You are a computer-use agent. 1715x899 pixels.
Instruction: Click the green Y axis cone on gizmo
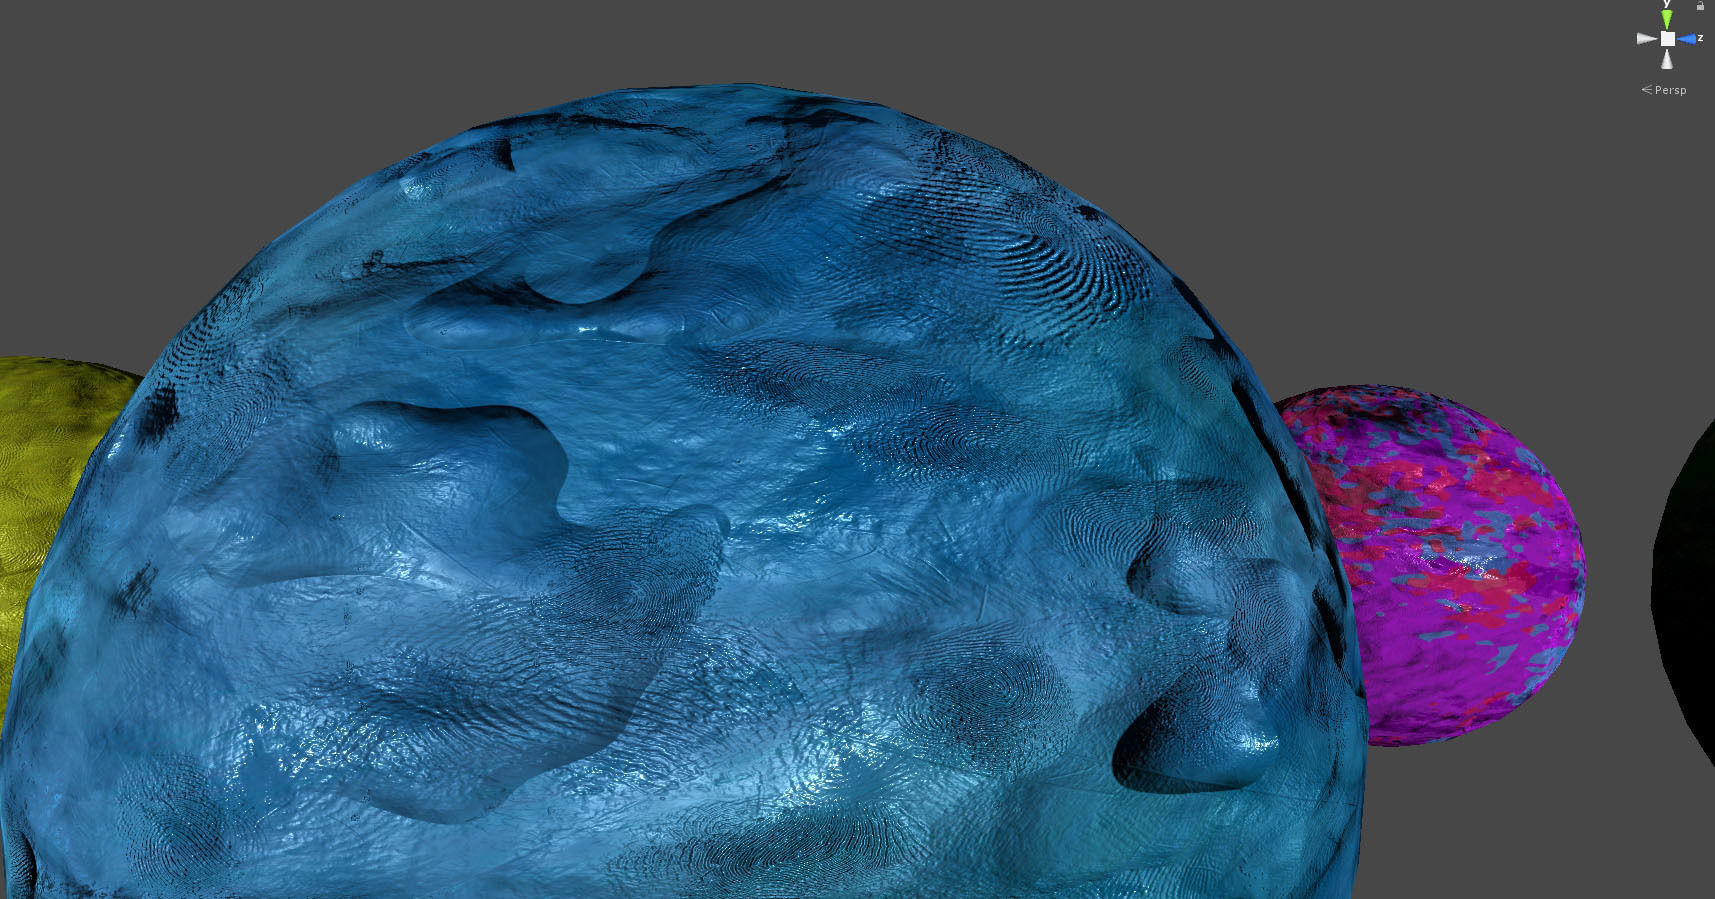coord(1667,19)
